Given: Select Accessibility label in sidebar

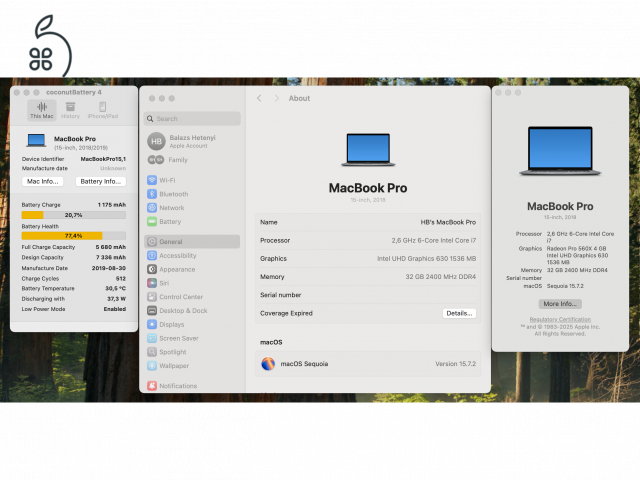Looking at the screenshot, I should coord(178,256).
